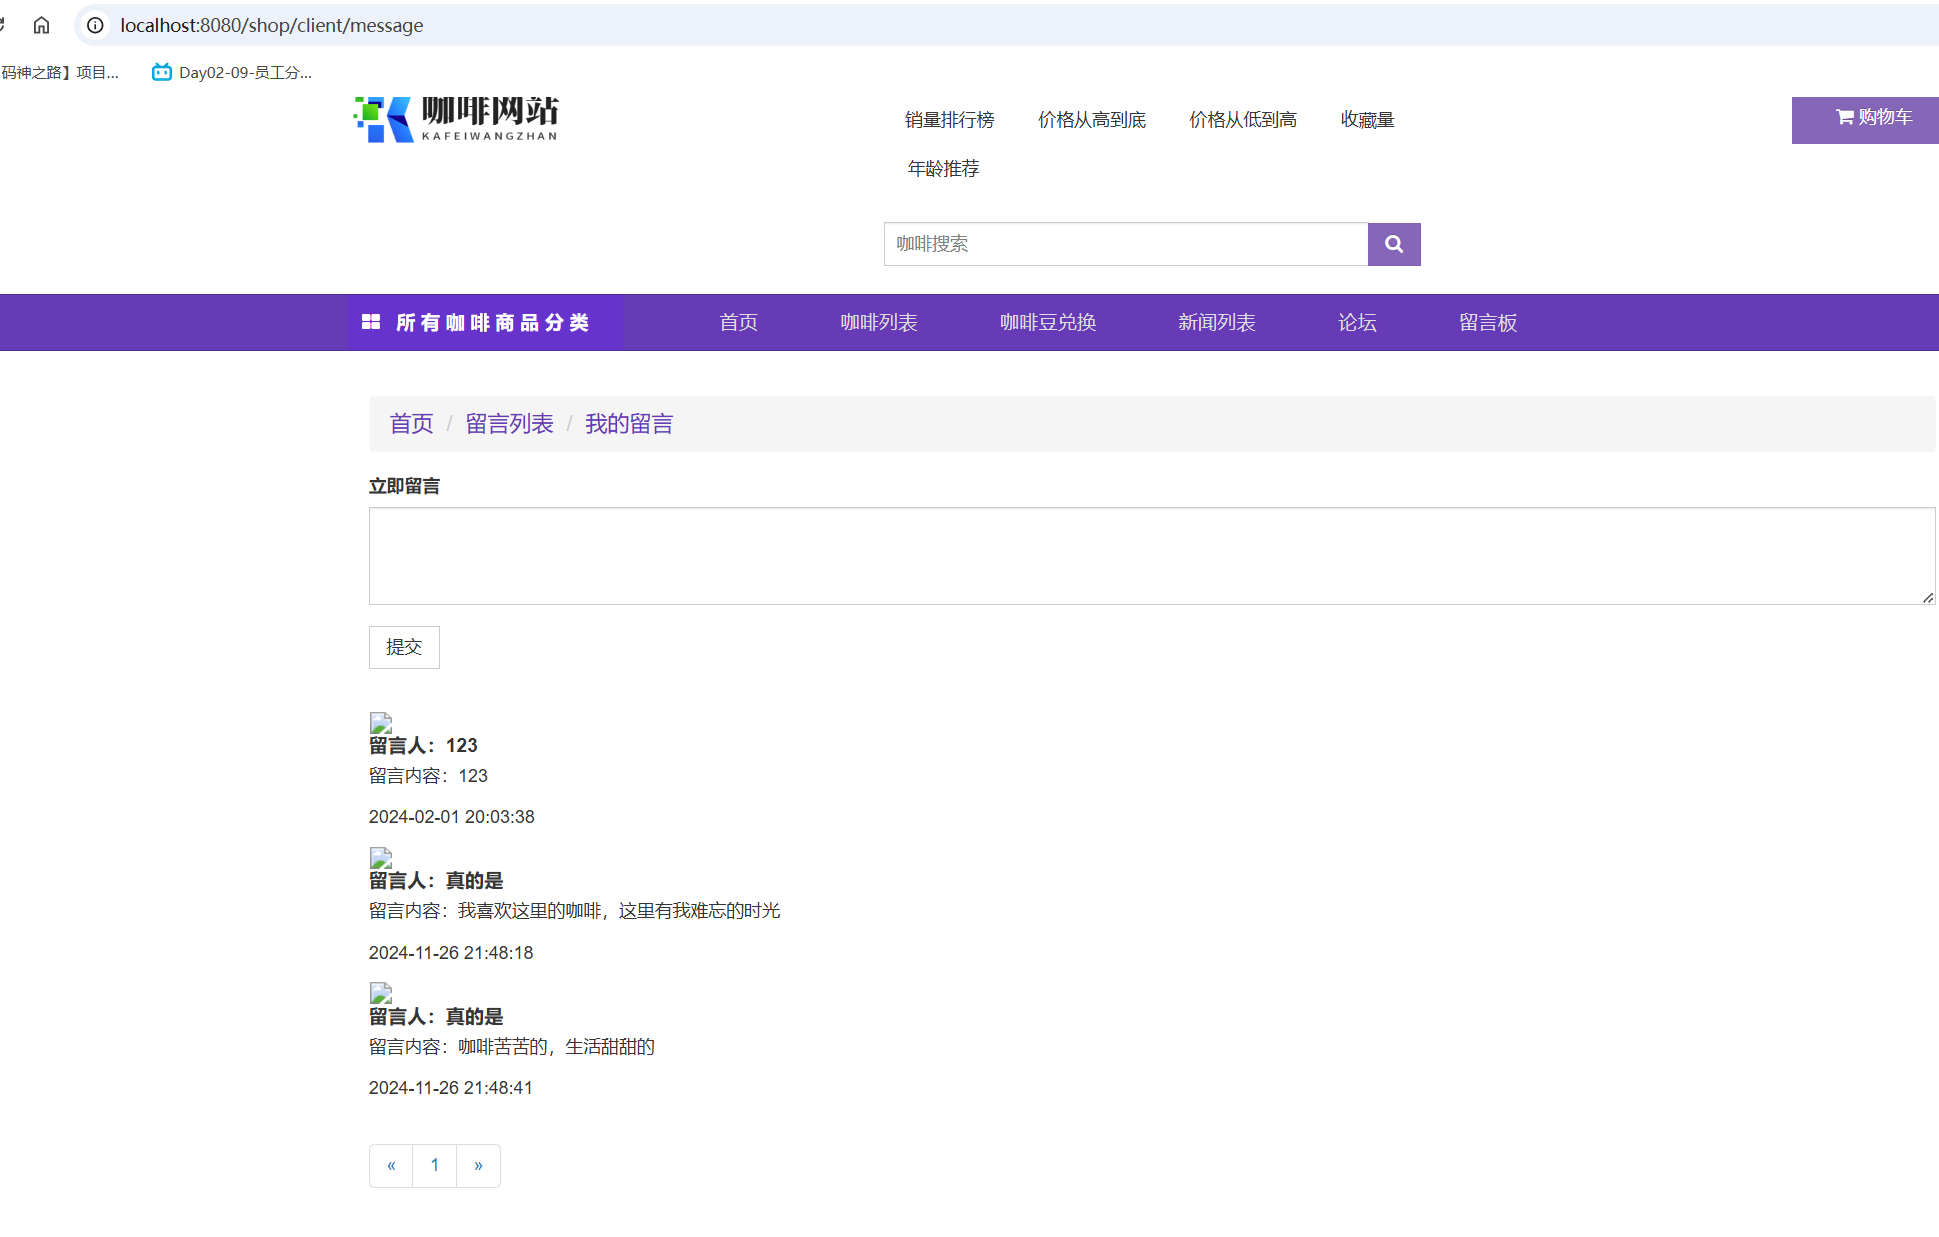Click the search magnifier icon

point(1393,244)
